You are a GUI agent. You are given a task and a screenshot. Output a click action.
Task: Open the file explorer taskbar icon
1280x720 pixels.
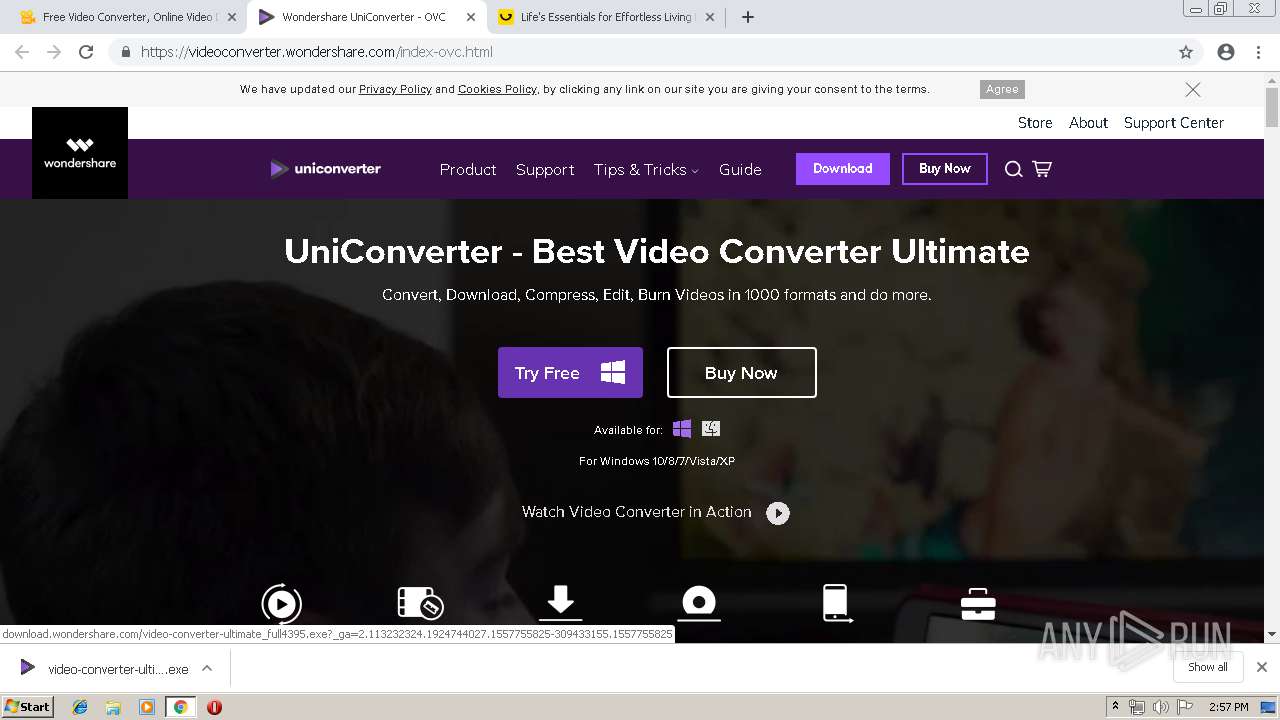click(x=113, y=707)
